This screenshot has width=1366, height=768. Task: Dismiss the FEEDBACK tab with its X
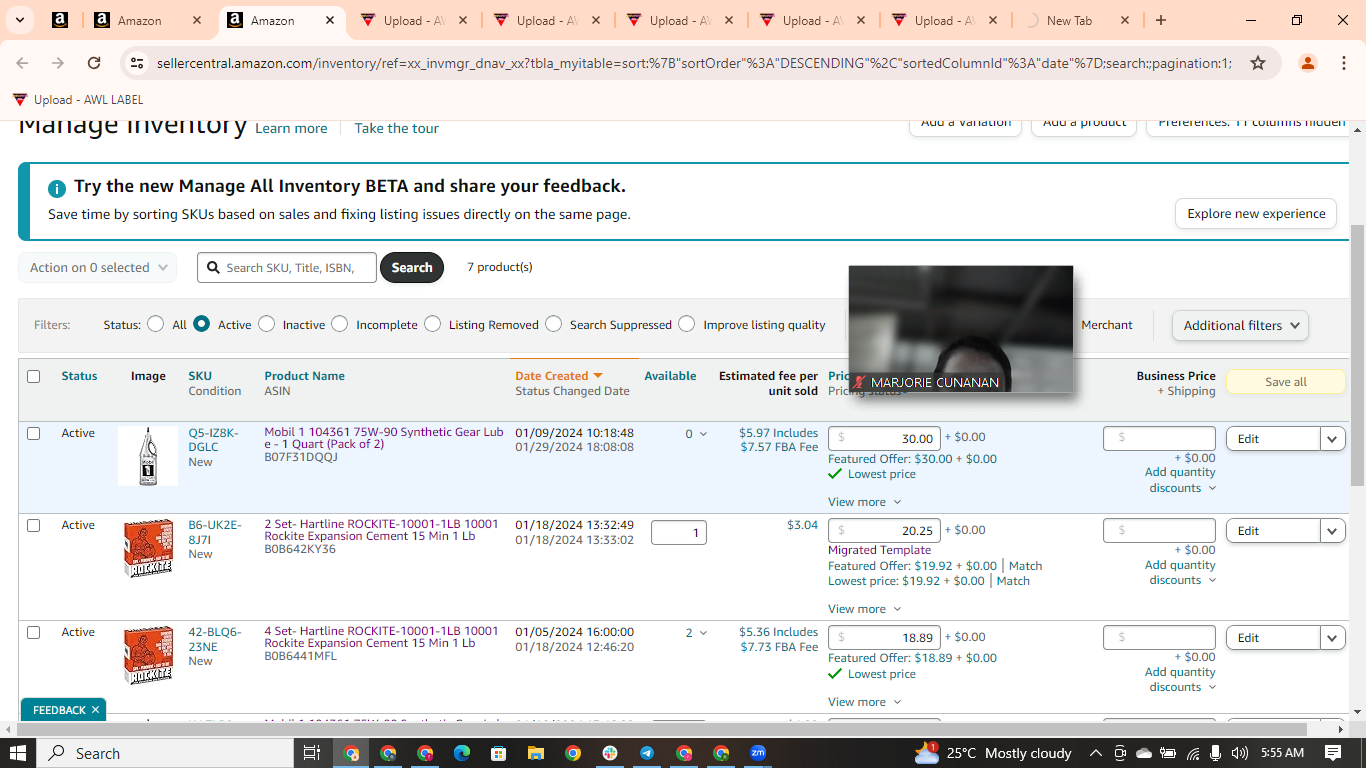(x=95, y=710)
